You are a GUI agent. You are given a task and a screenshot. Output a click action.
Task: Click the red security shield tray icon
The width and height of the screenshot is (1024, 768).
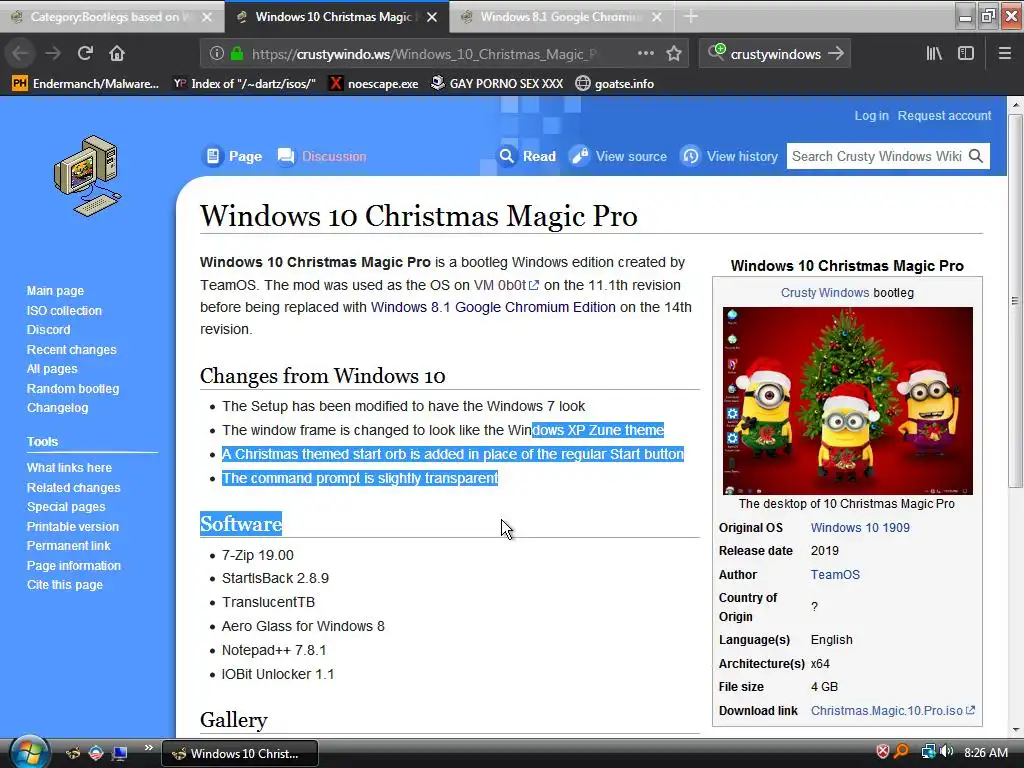point(882,752)
